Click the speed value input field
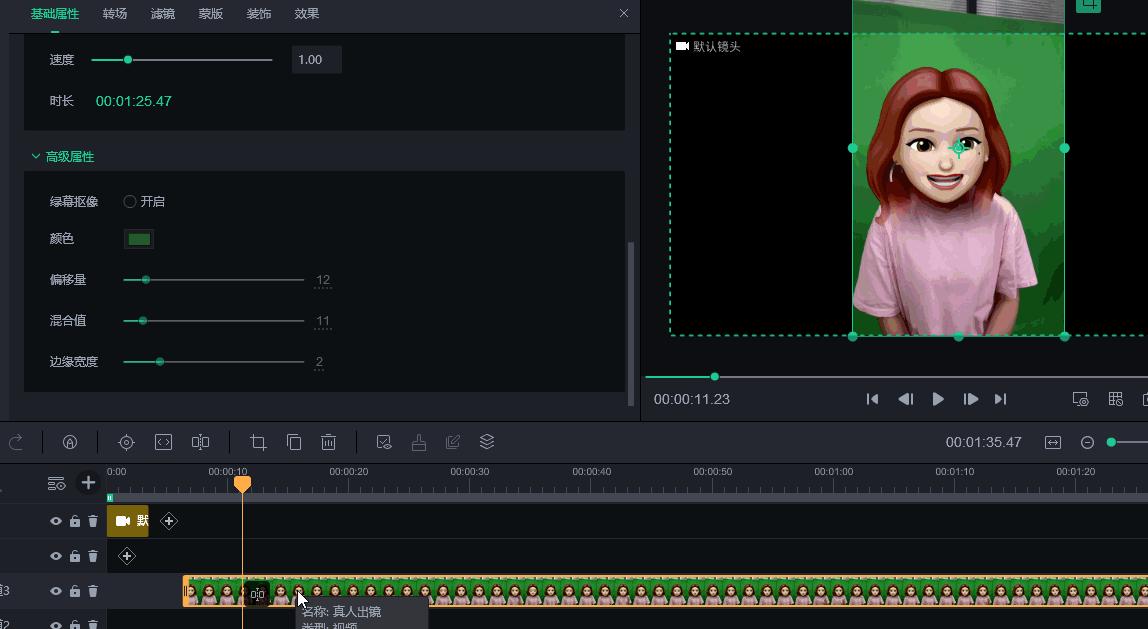The image size is (1148, 629). (316, 60)
